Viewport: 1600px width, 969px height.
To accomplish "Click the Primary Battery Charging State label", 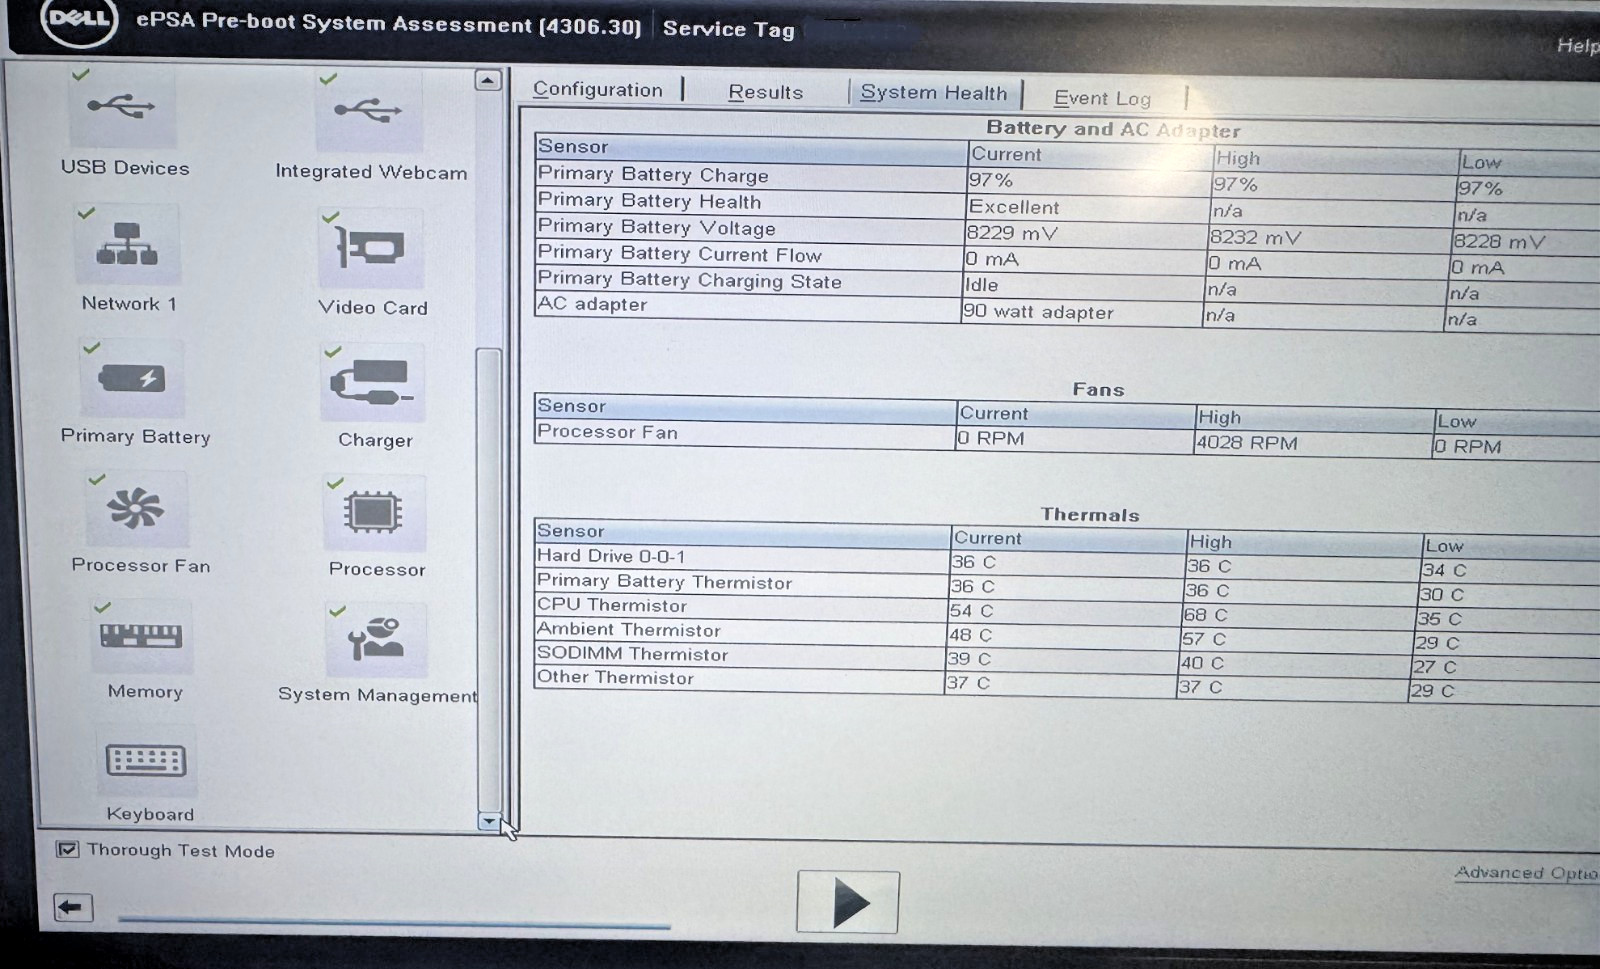I will click(689, 280).
